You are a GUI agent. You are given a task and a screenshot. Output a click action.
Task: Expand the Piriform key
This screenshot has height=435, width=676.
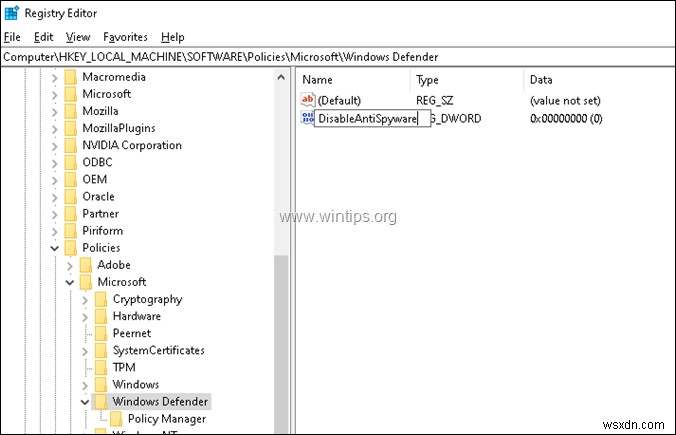(54, 232)
